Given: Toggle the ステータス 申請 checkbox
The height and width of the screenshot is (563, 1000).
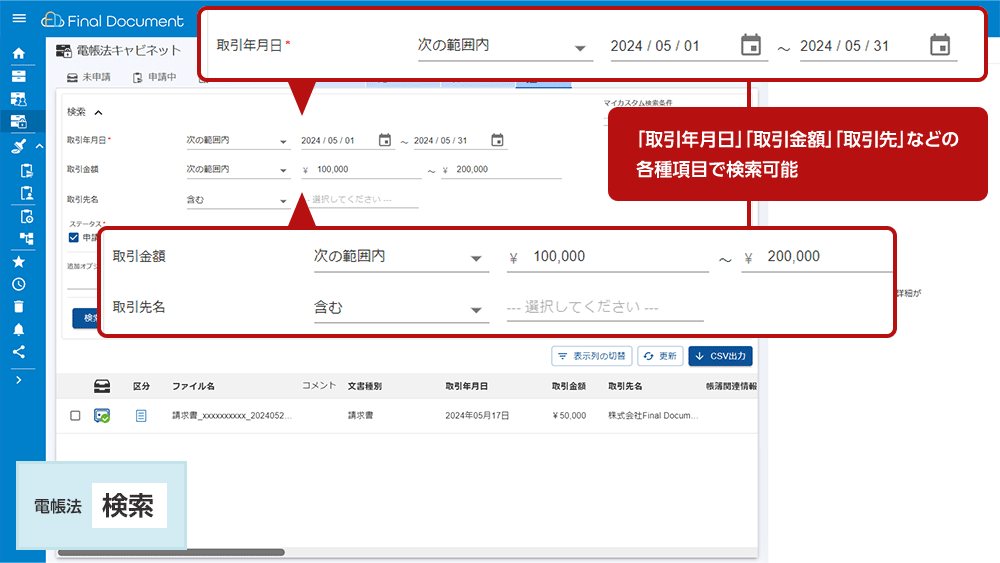Looking at the screenshot, I should tap(73, 238).
